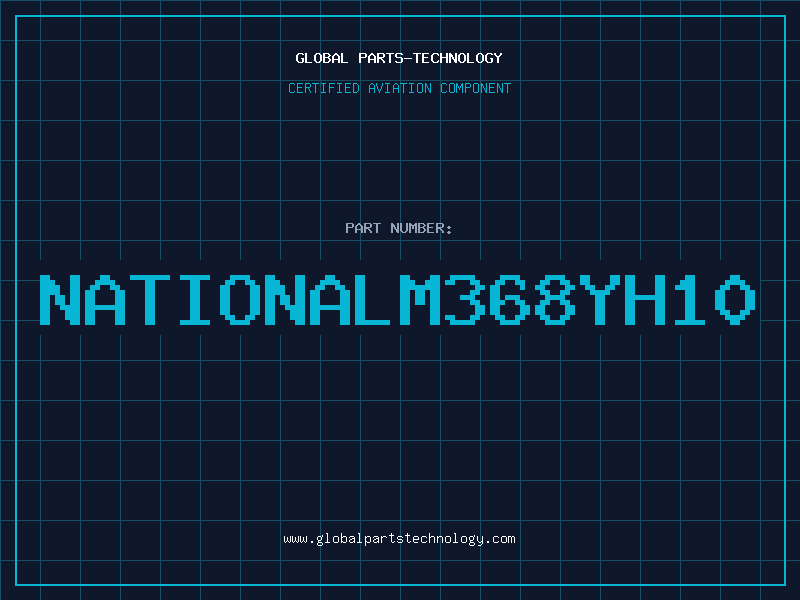This screenshot has height=600, width=800.
Task: Select the word AVIATION in the subtitle
Action: [400, 88]
